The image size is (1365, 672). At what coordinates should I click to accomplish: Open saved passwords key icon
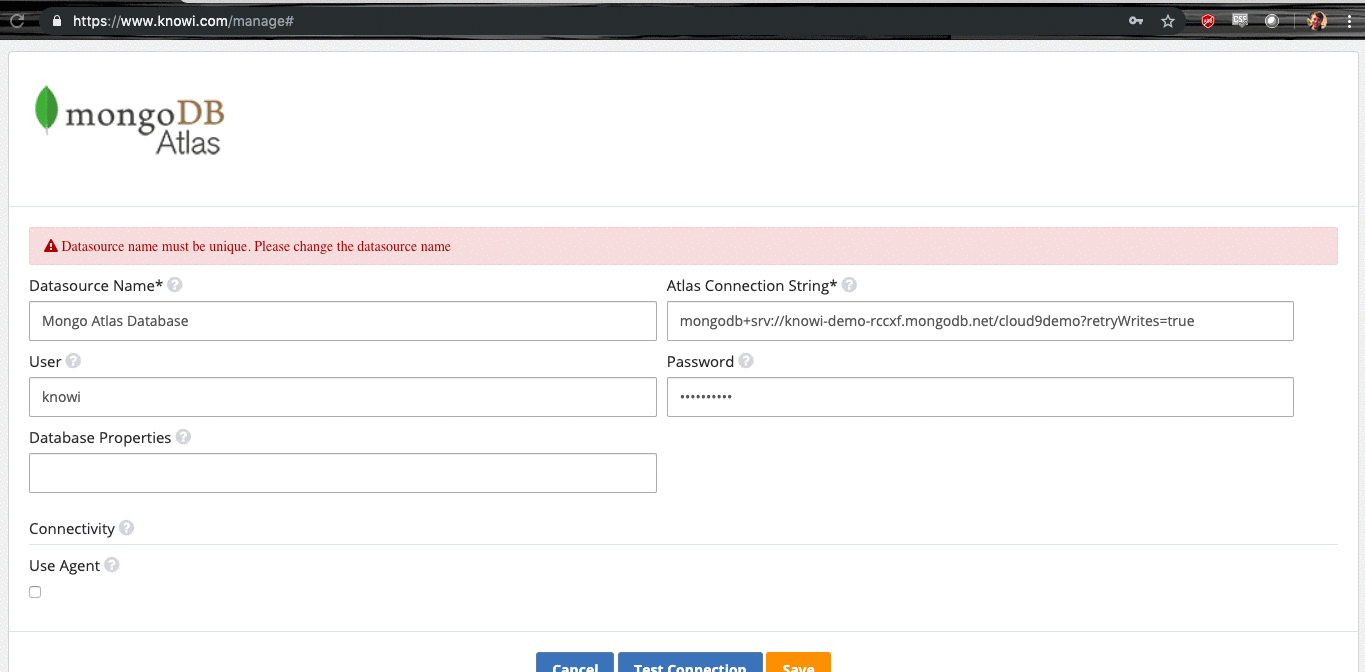point(1136,20)
